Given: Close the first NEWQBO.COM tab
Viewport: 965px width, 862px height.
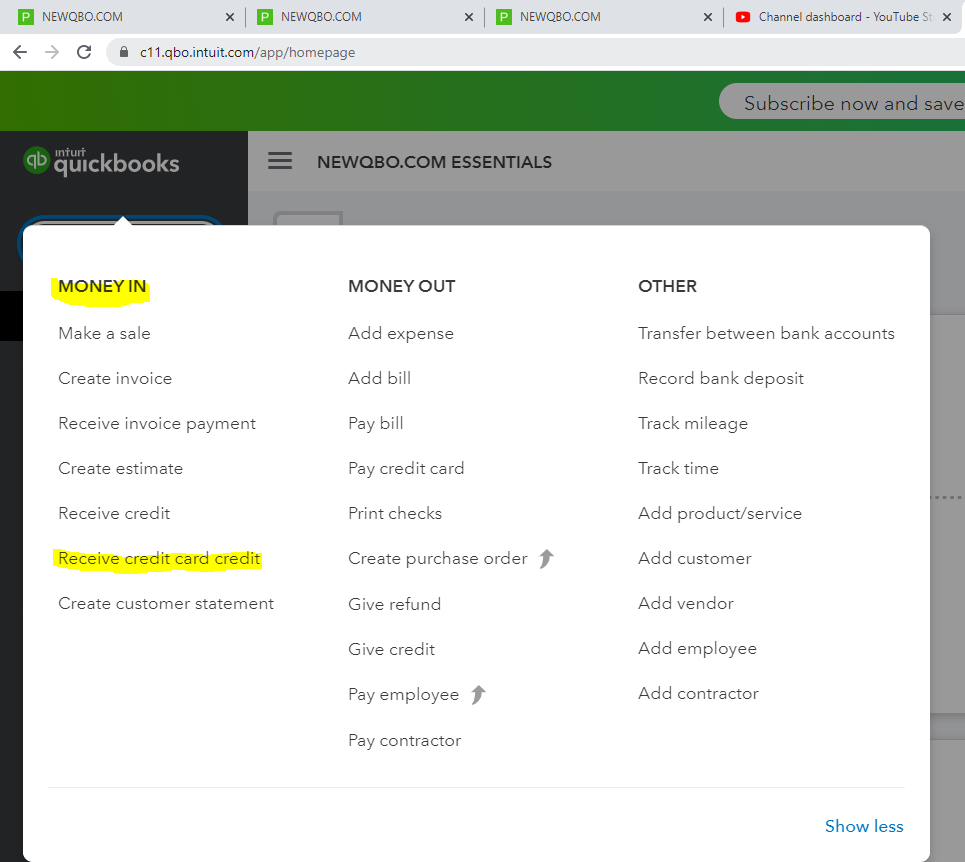Looking at the screenshot, I should point(230,17).
